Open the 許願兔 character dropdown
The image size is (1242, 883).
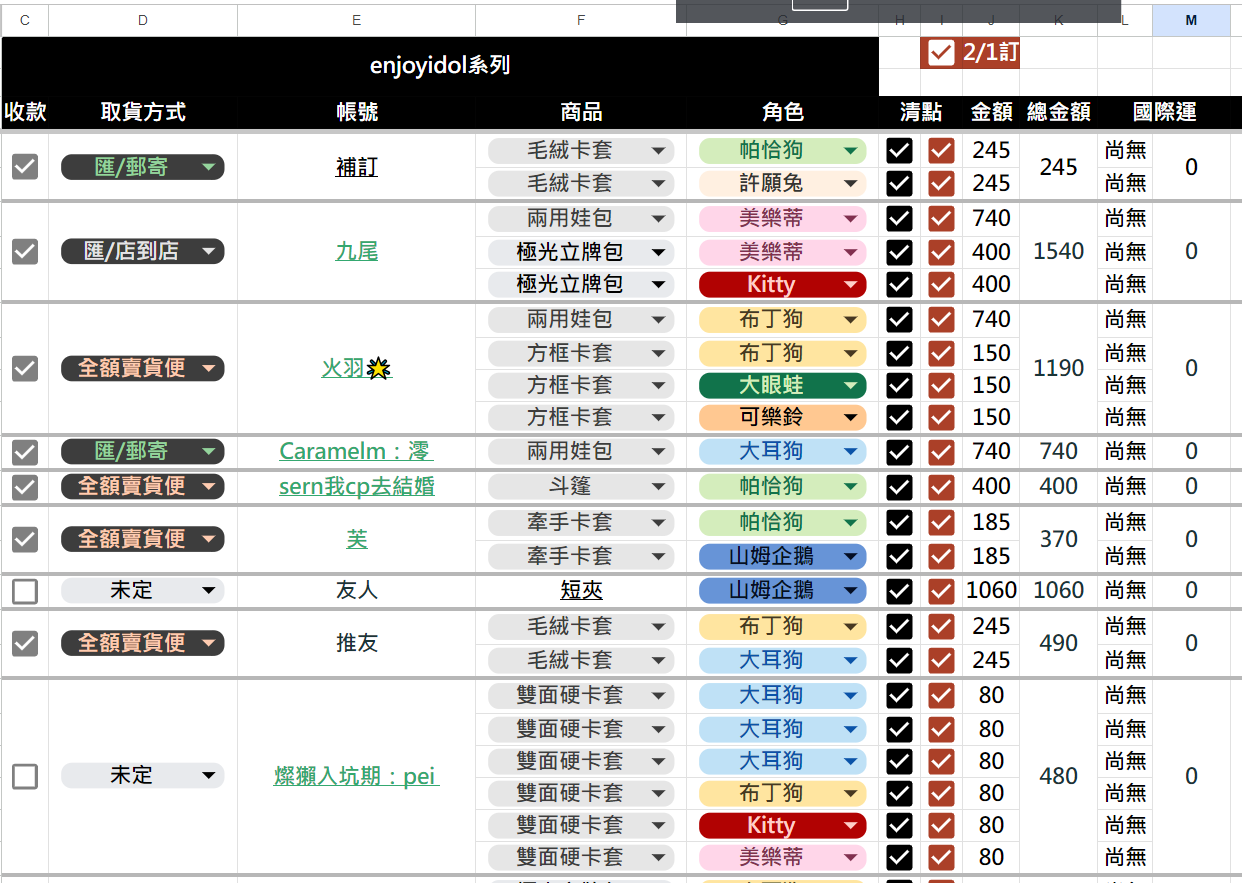tap(783, 184)
